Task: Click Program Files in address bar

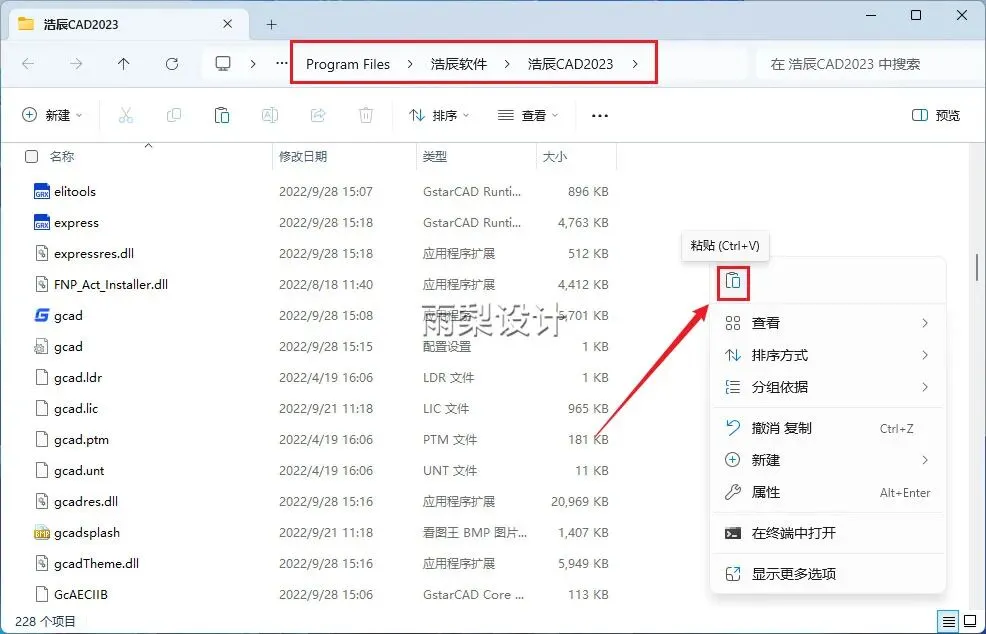Action: (348, 64)
